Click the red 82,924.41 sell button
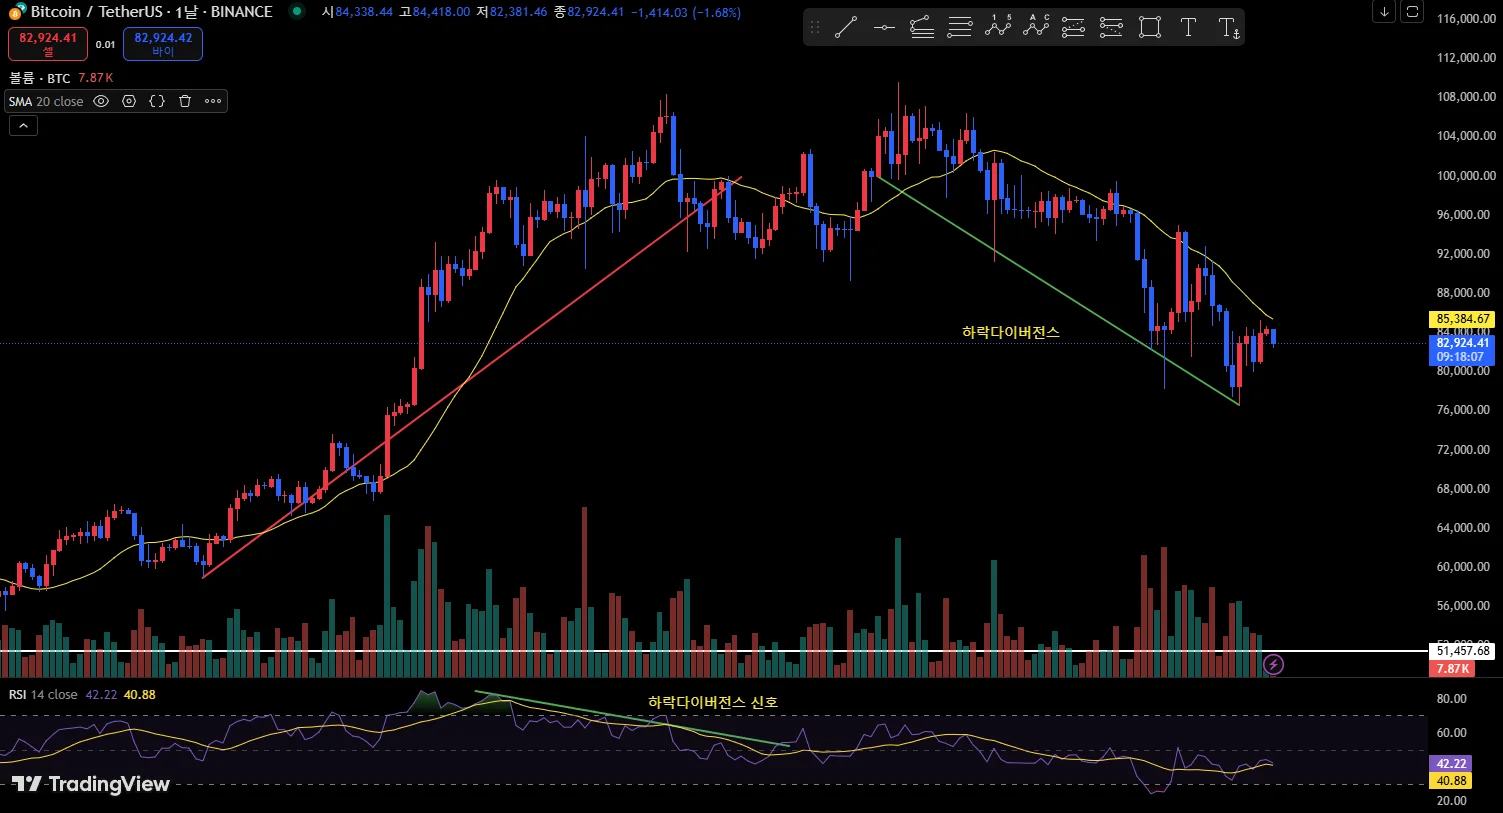The width and height of the screenshot is (1503, 813). [48, 44]
